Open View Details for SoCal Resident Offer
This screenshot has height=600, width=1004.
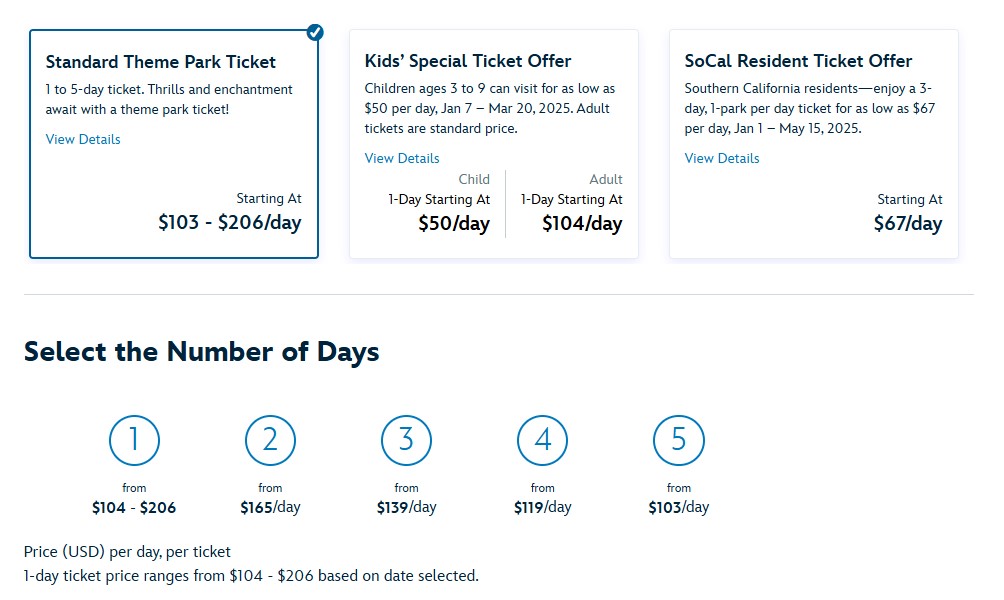coord(722,158)
